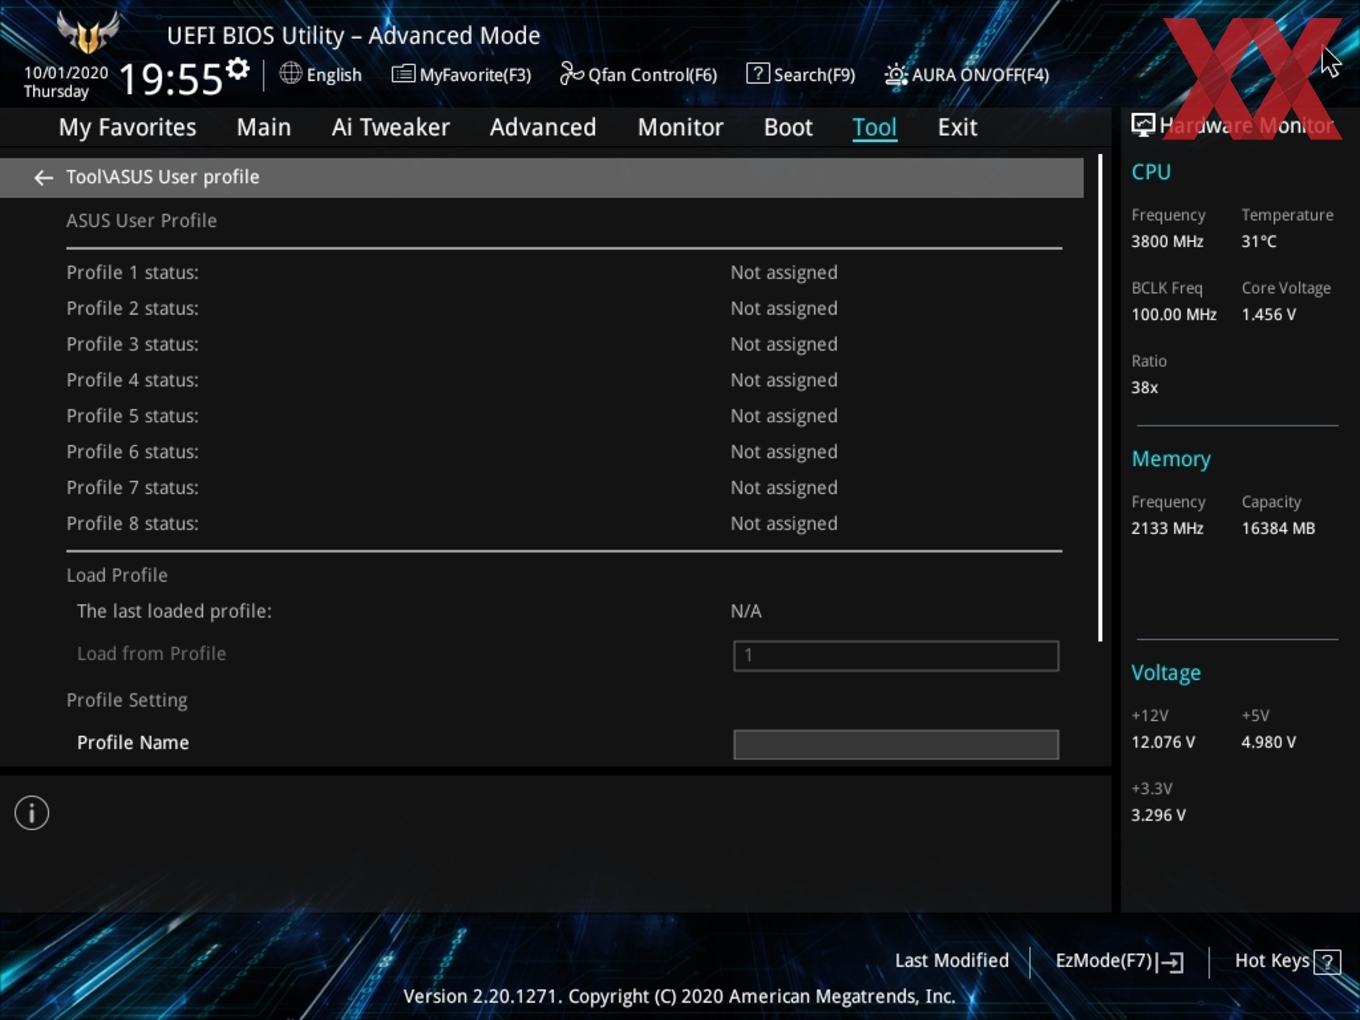Open Hot Keys question mark box
1360x1020 pixels.
point(1327,962)
